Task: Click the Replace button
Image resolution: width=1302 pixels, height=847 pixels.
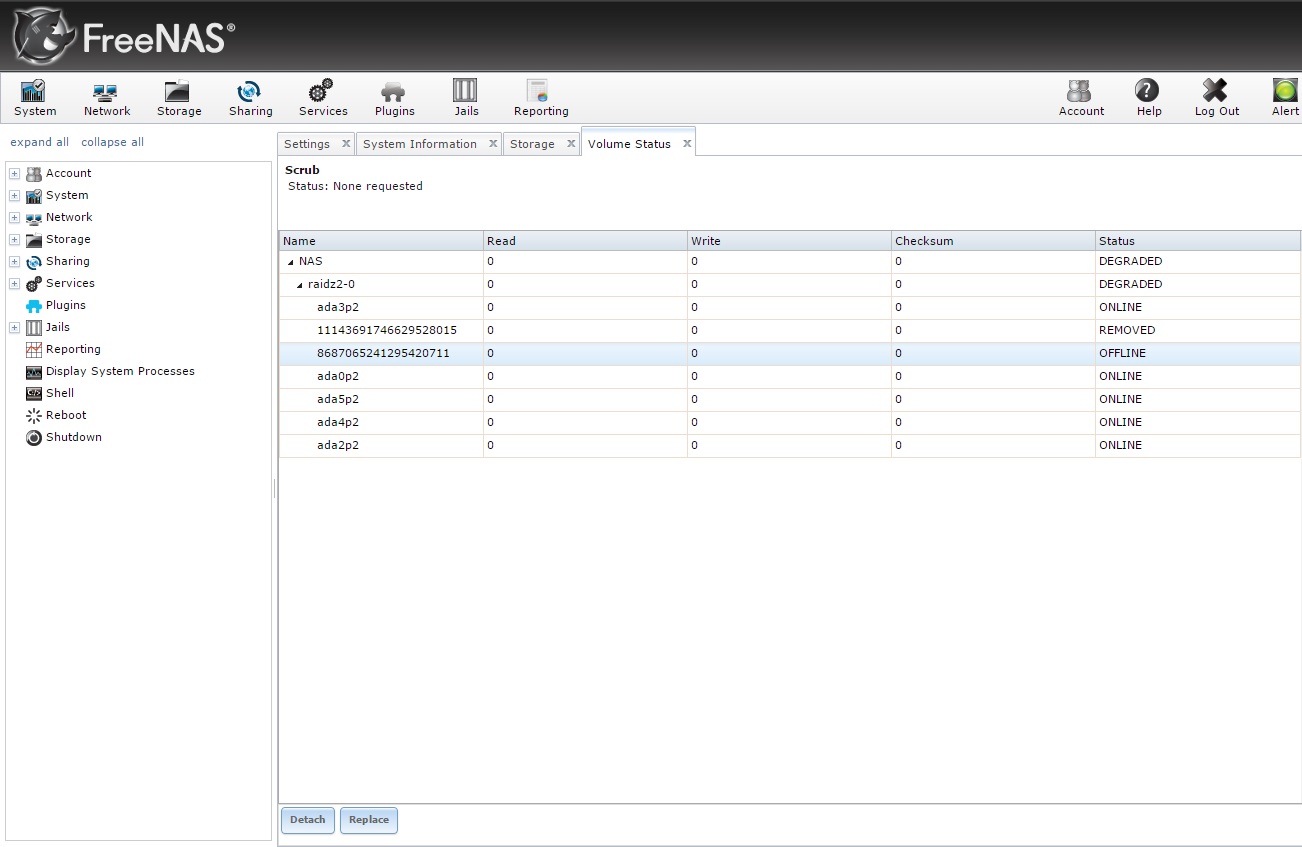Action: pos(369,820)
